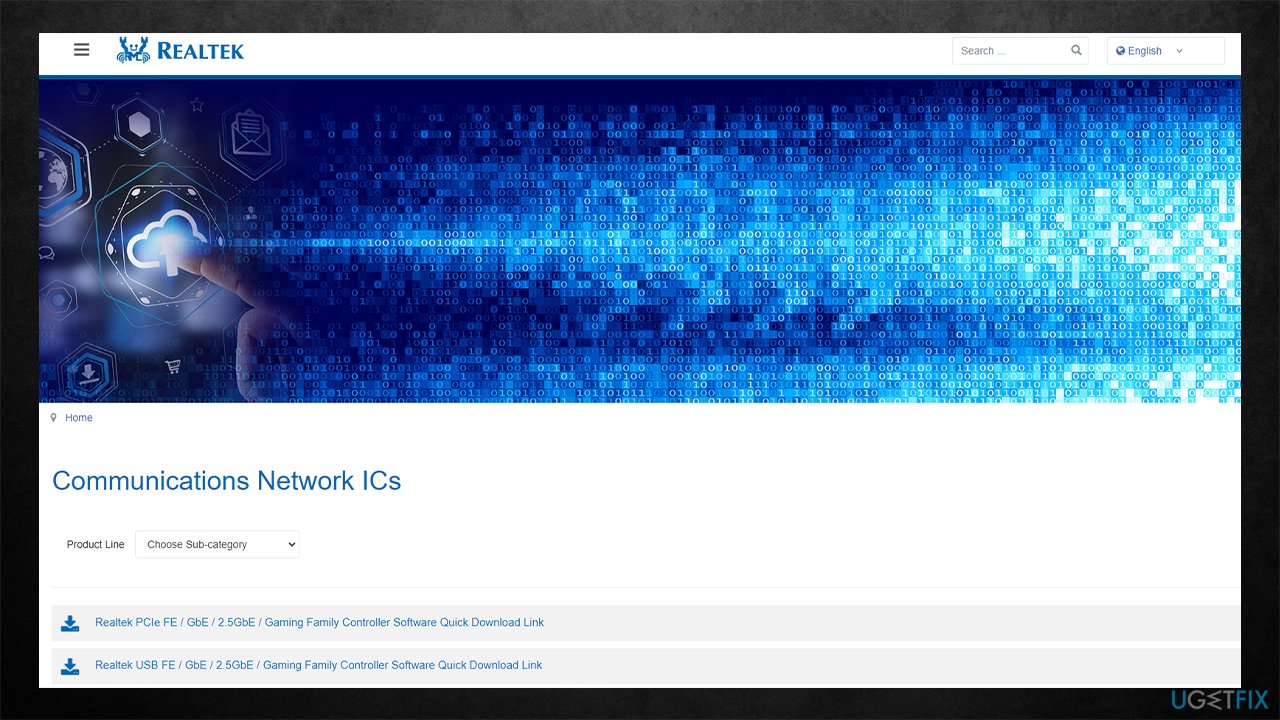Click the location pin breadcrumb icon

(x=53, y=417)
